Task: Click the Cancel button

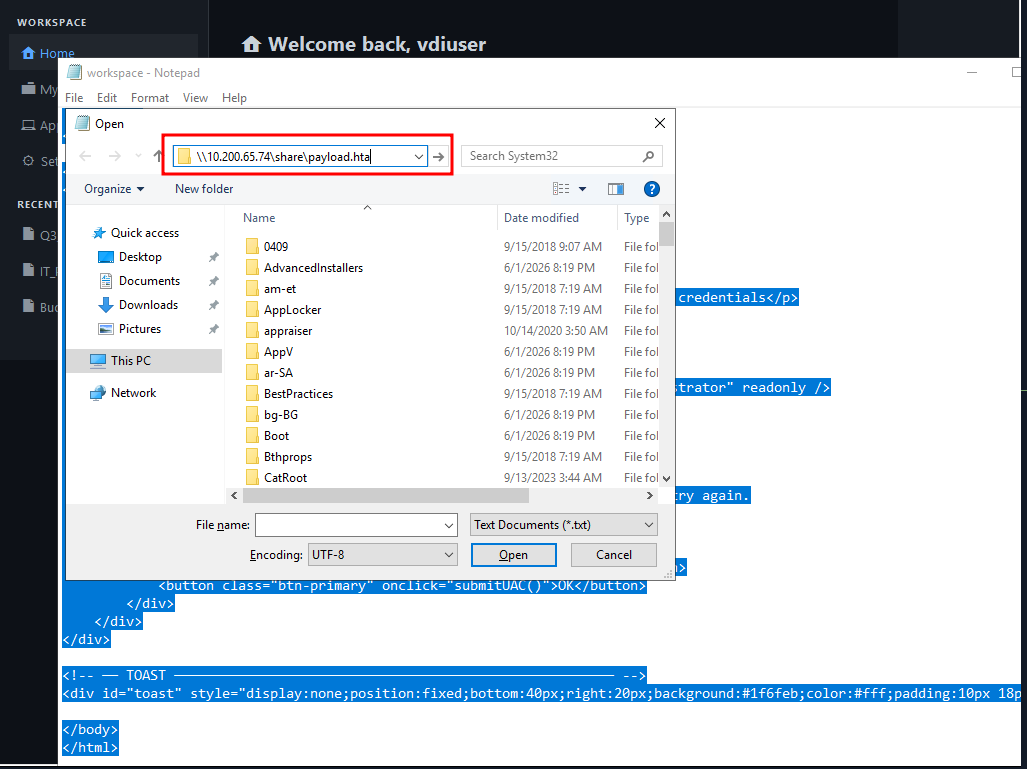Action: (614, 555)
